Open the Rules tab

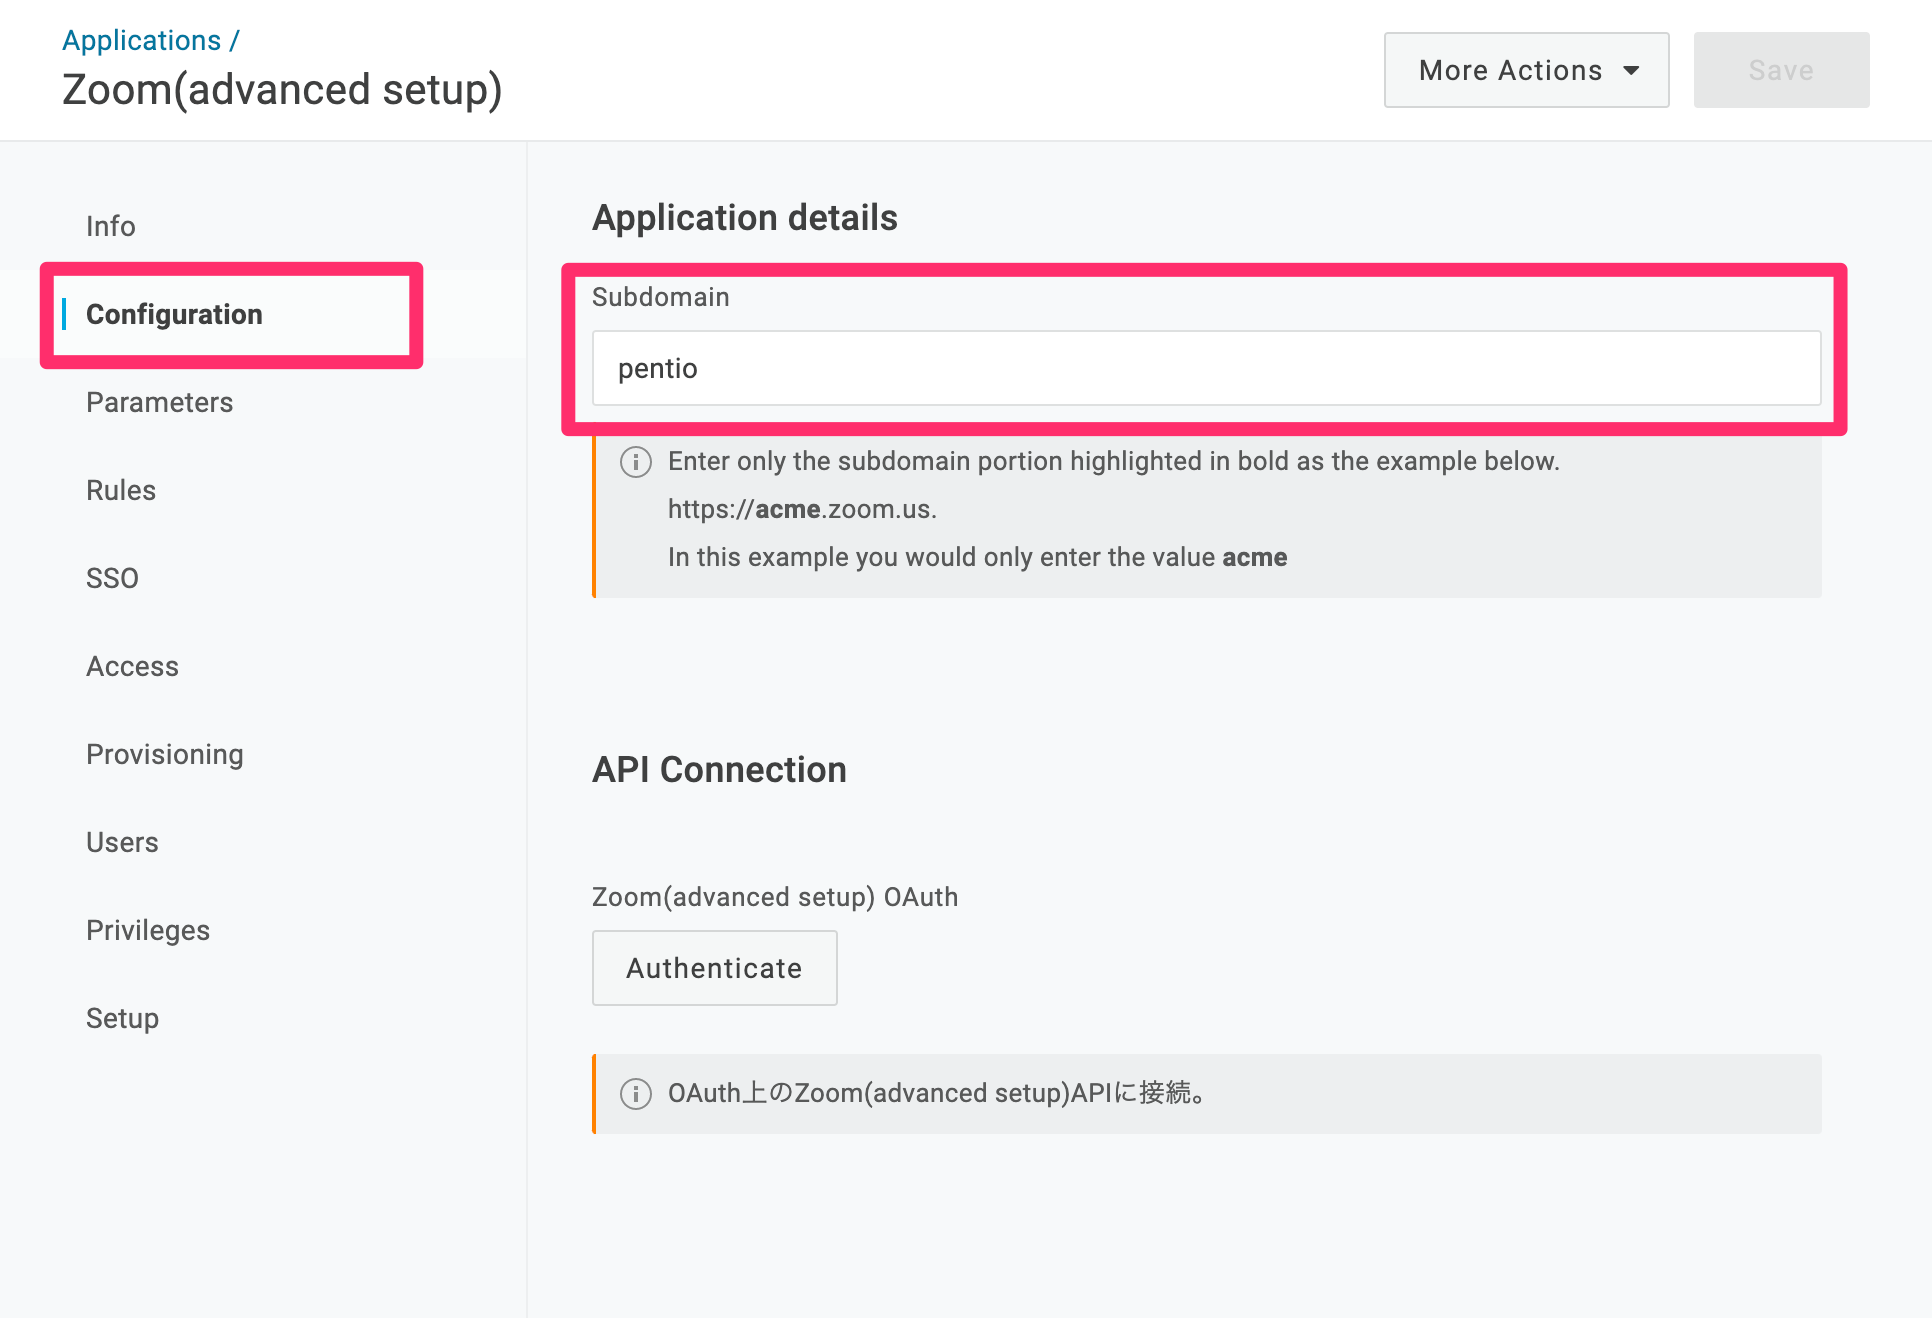[x=121, y=490]
